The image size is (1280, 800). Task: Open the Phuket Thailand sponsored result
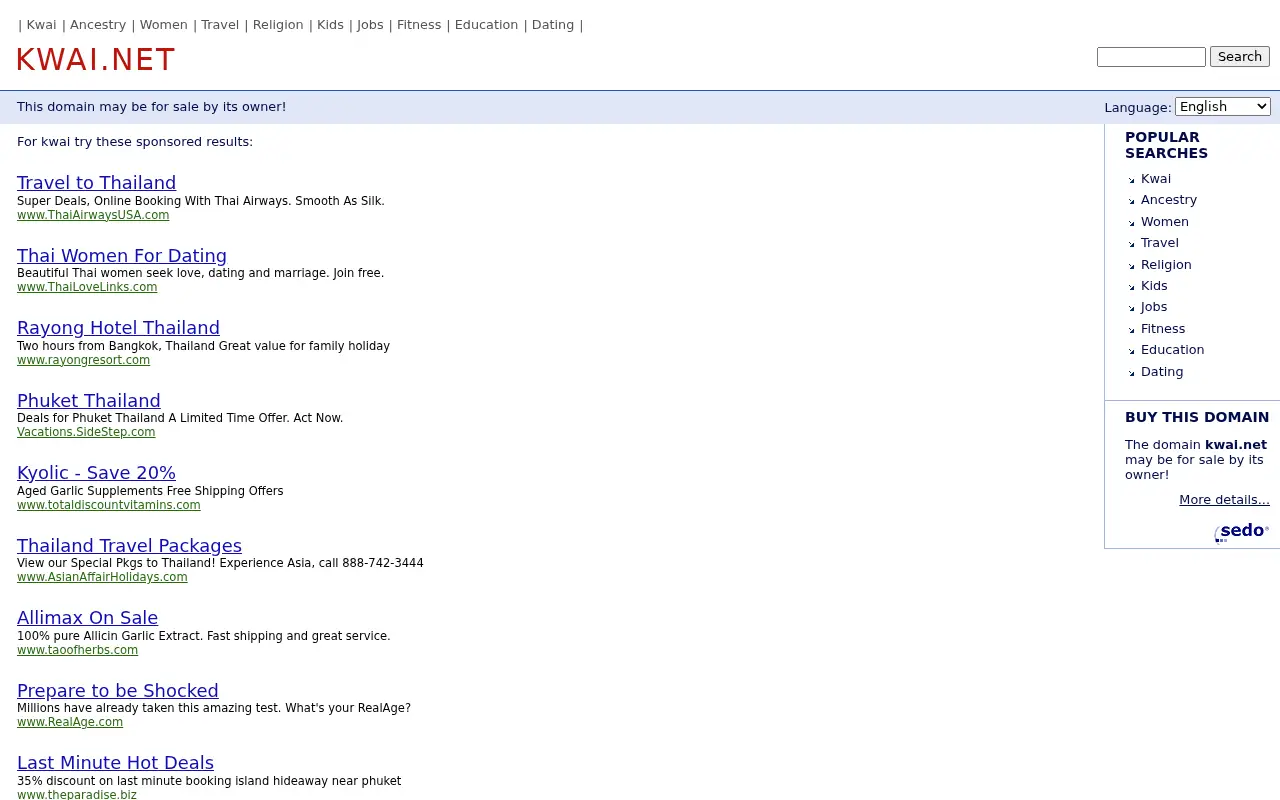89,401
